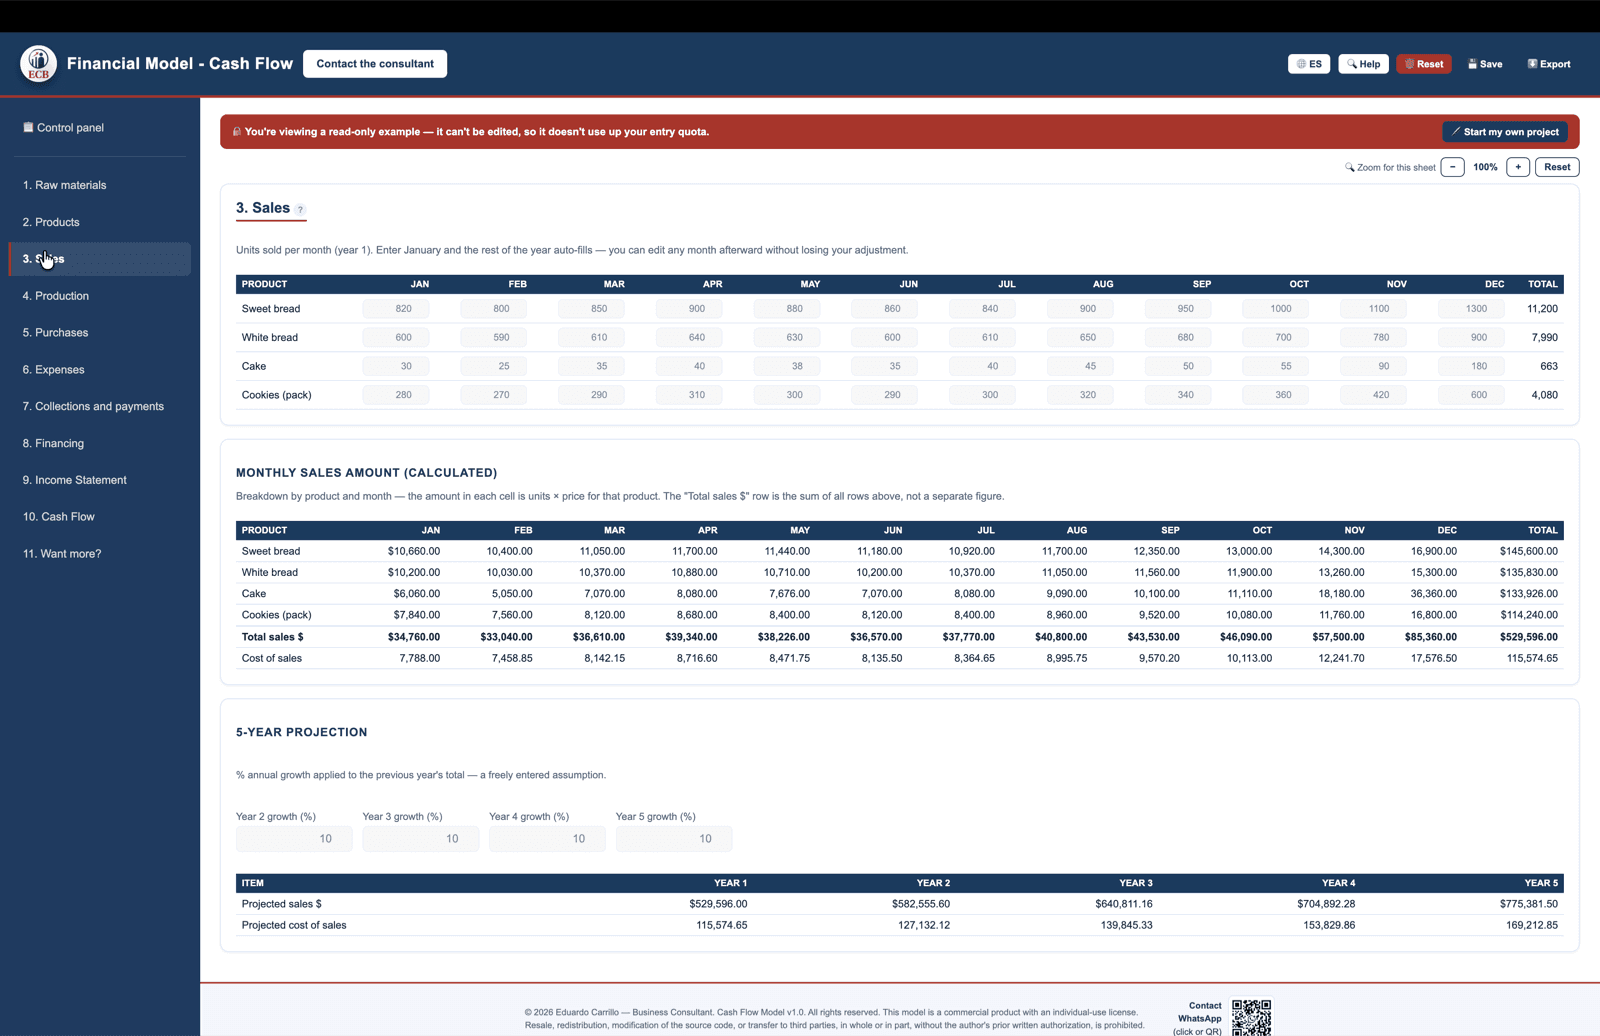
Task: Click the Contact WhatsApp text in the footer
Action: [1198, 1012]
